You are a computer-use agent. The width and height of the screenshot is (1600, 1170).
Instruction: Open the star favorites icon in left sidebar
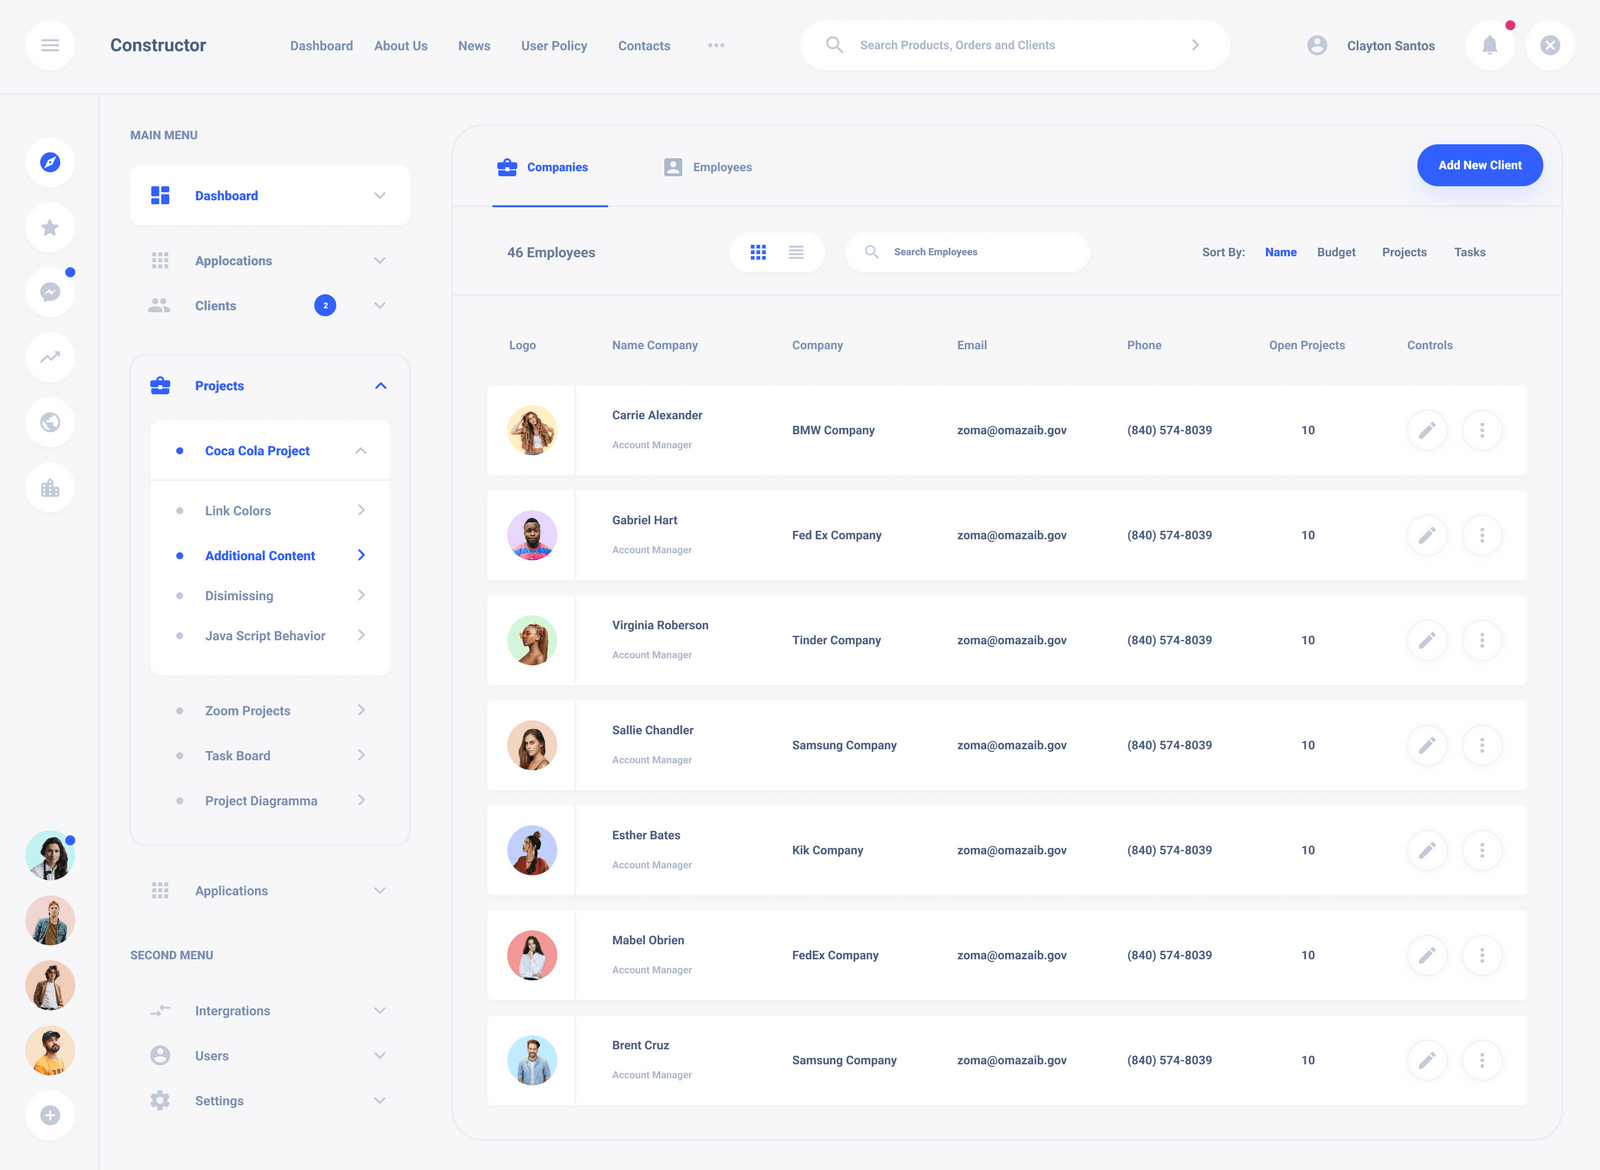[50, 227]
